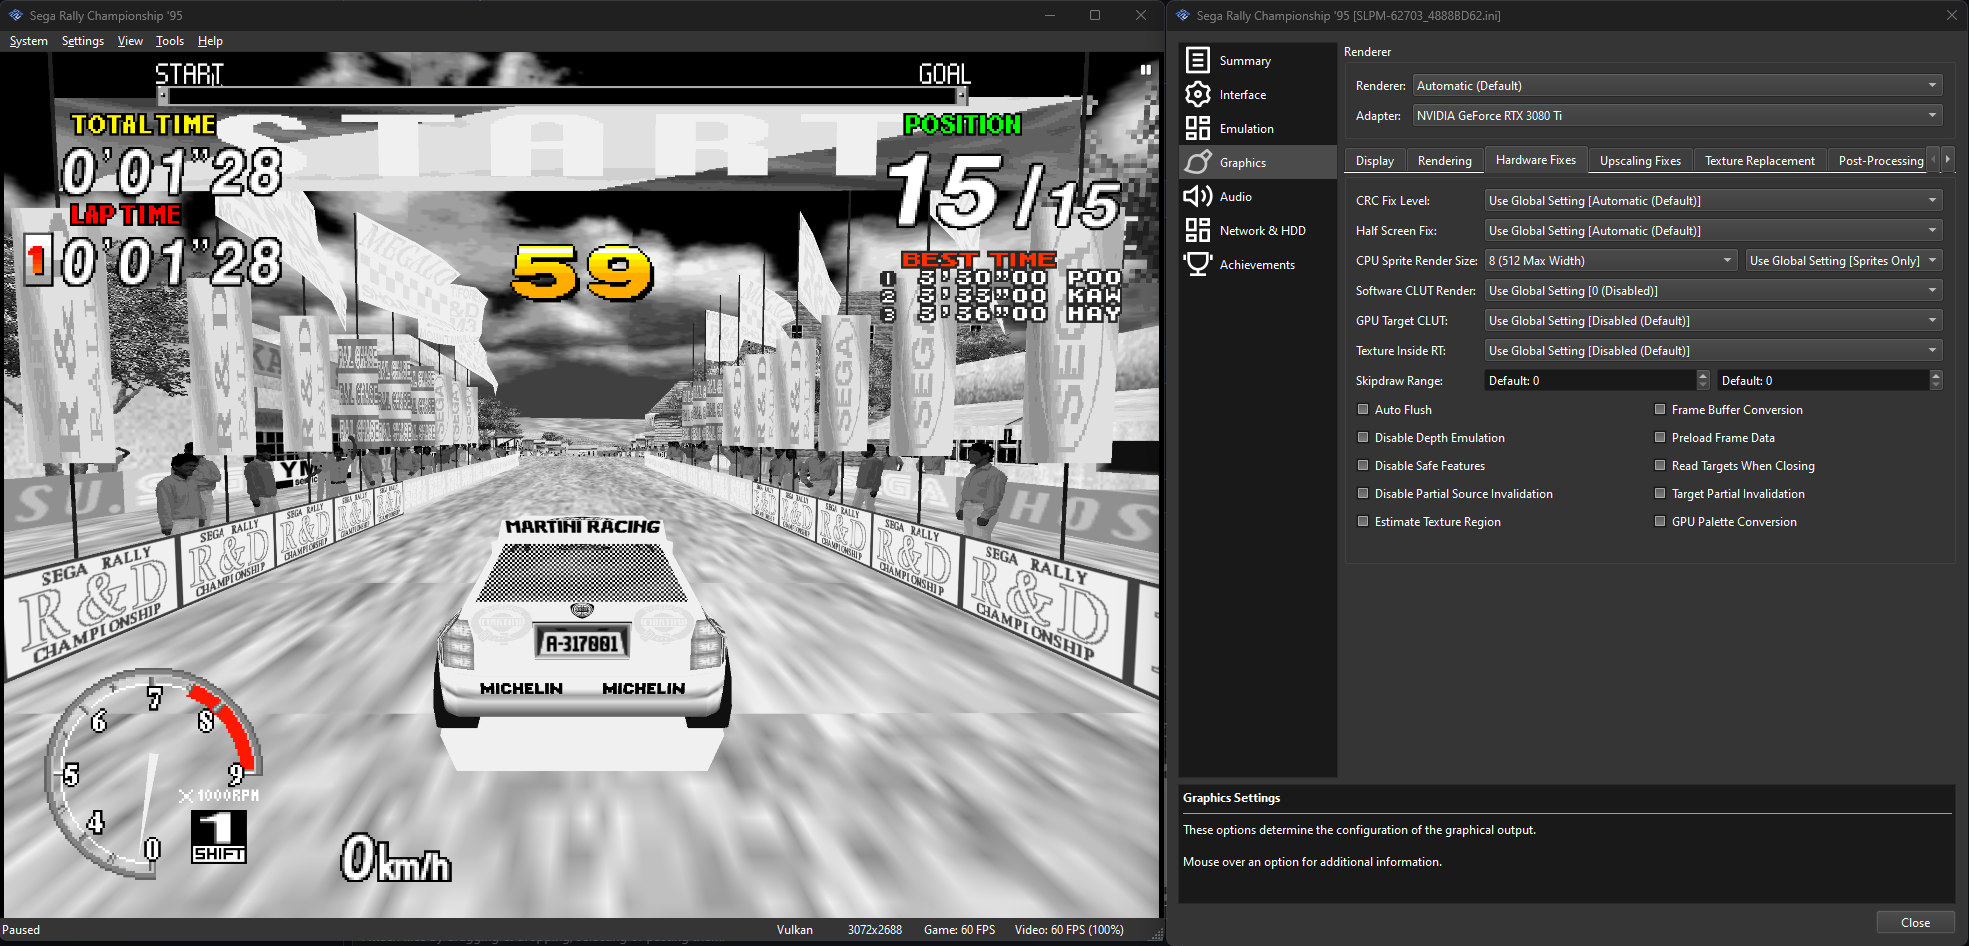The image size is (1969, 946).
Task: Open the Summary section in the sidebar
Action: click(1244, 60)
